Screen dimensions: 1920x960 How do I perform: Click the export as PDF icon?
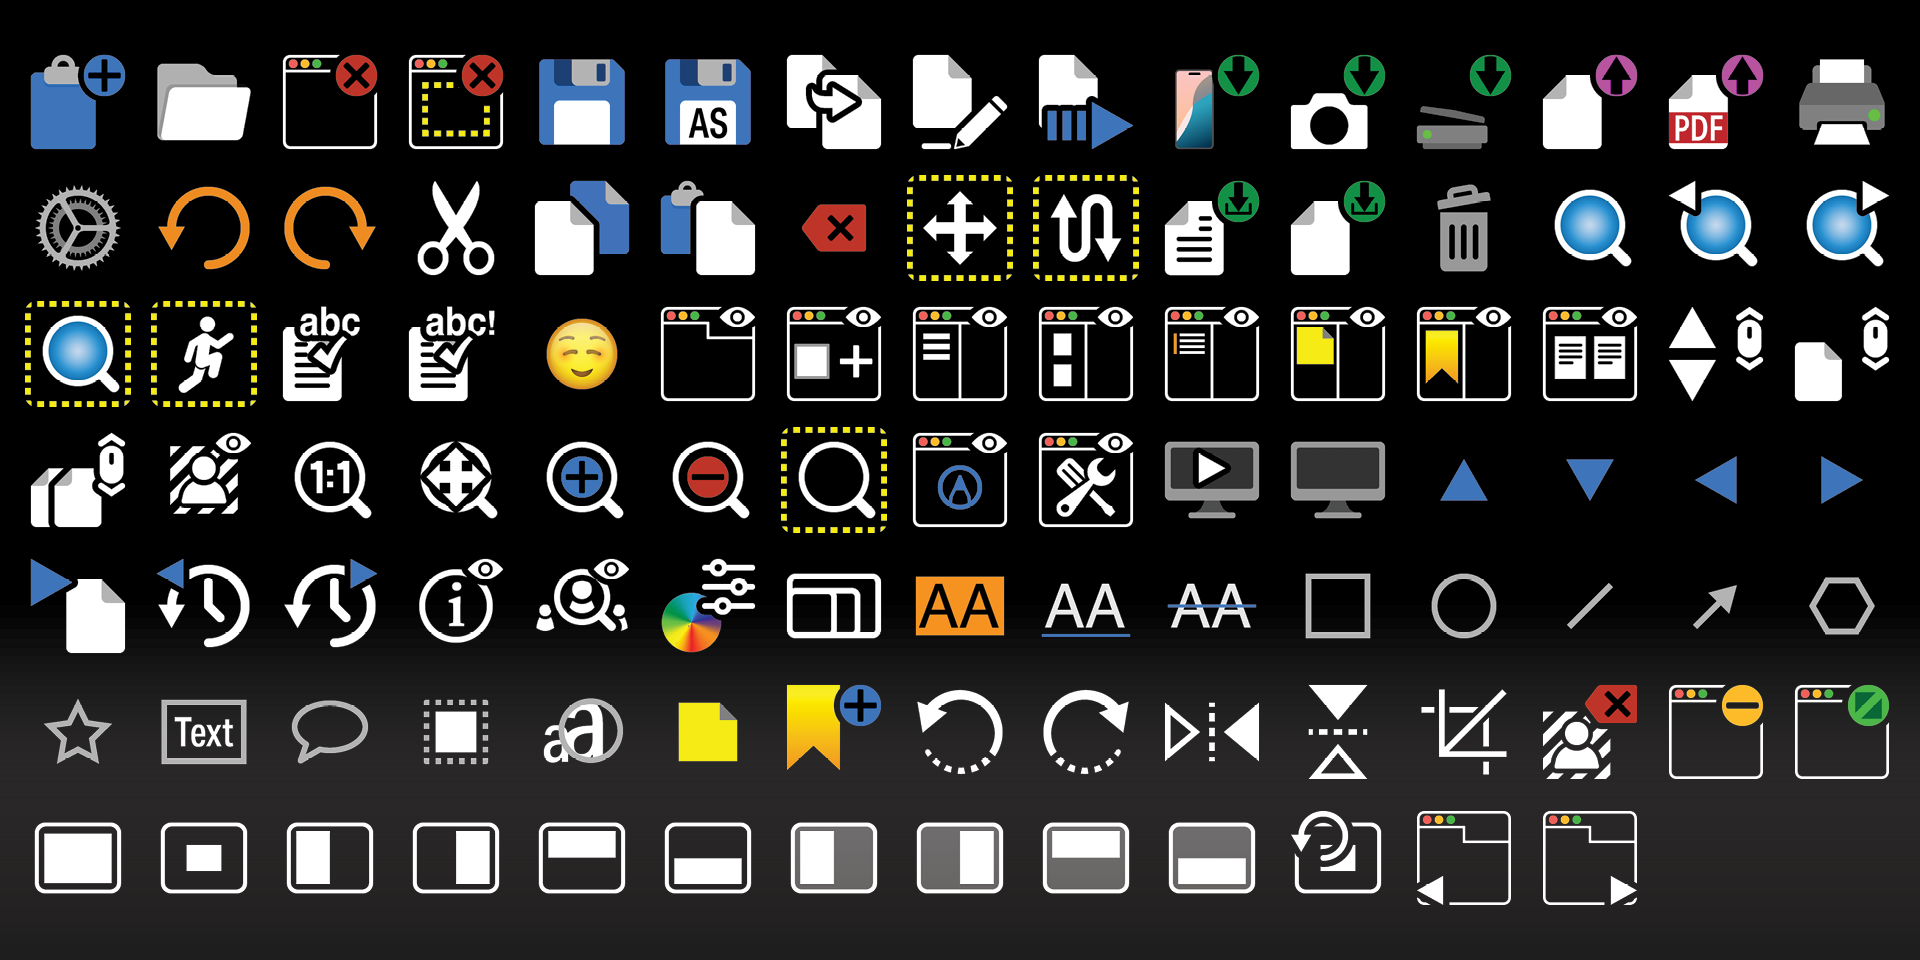coord(1716,102)
